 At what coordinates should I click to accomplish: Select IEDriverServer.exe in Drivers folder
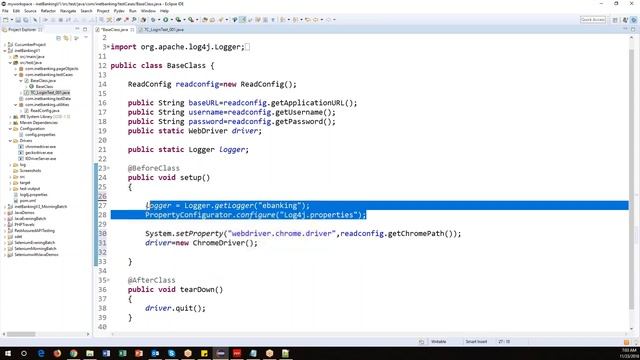tap(40, 158)
